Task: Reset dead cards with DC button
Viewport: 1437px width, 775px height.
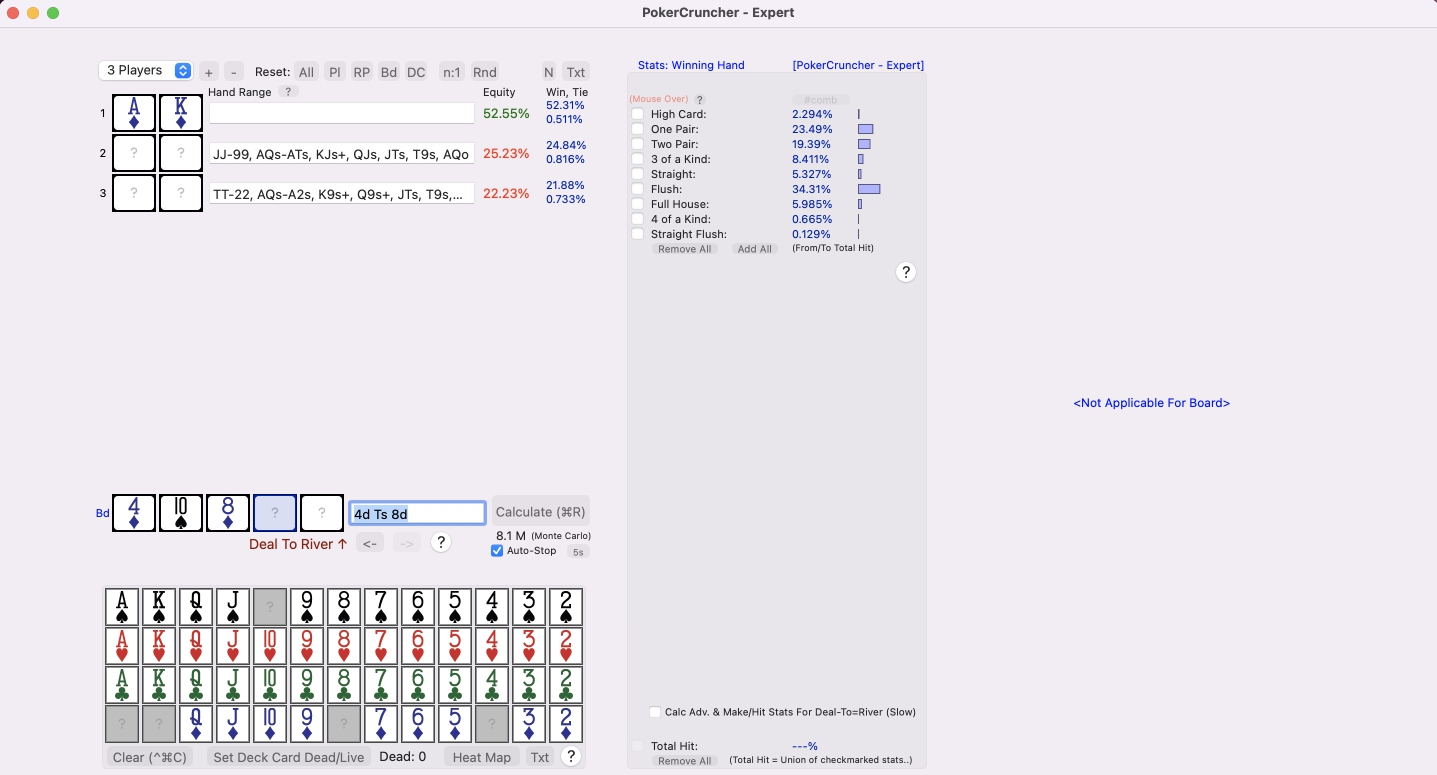Action: [x=416, y=72]
